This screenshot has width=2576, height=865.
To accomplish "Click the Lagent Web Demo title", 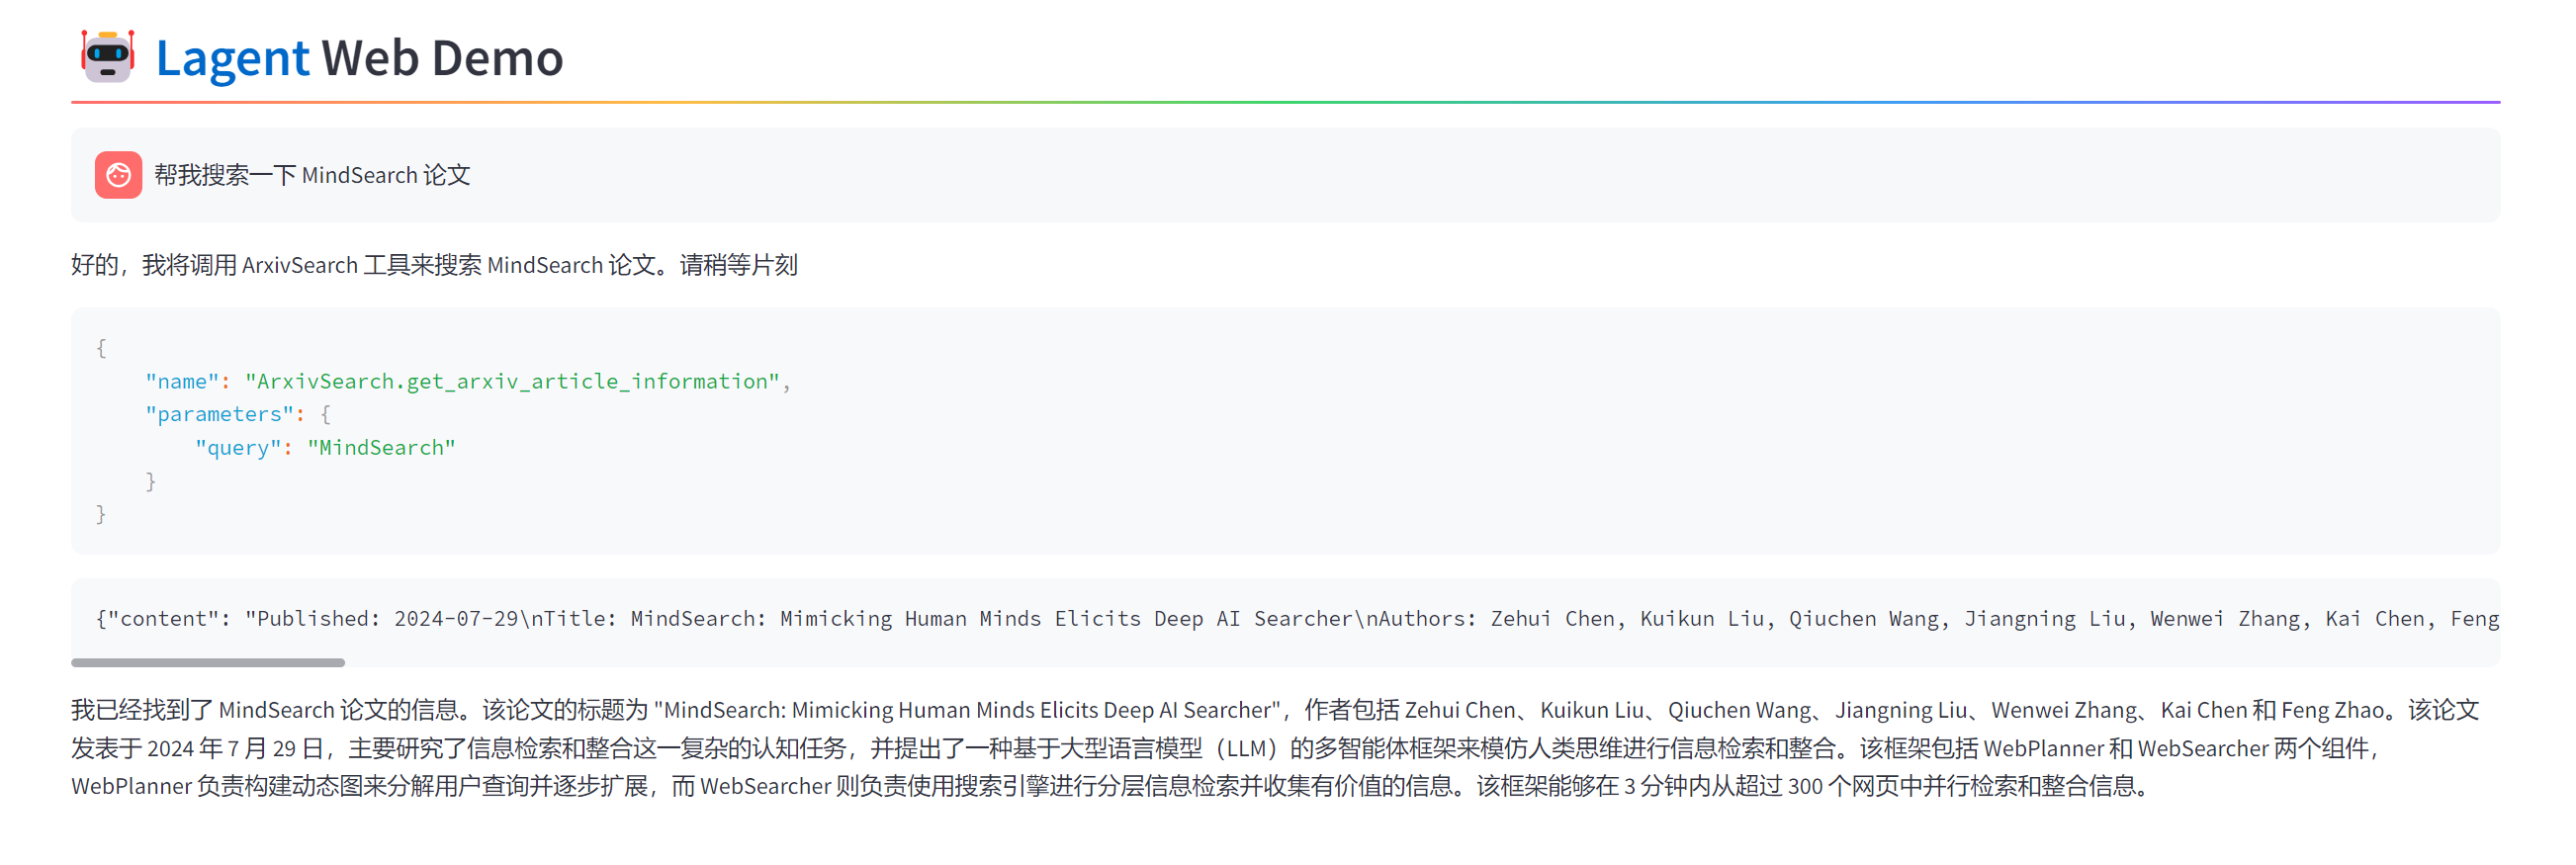I will [x=359, y=58].
